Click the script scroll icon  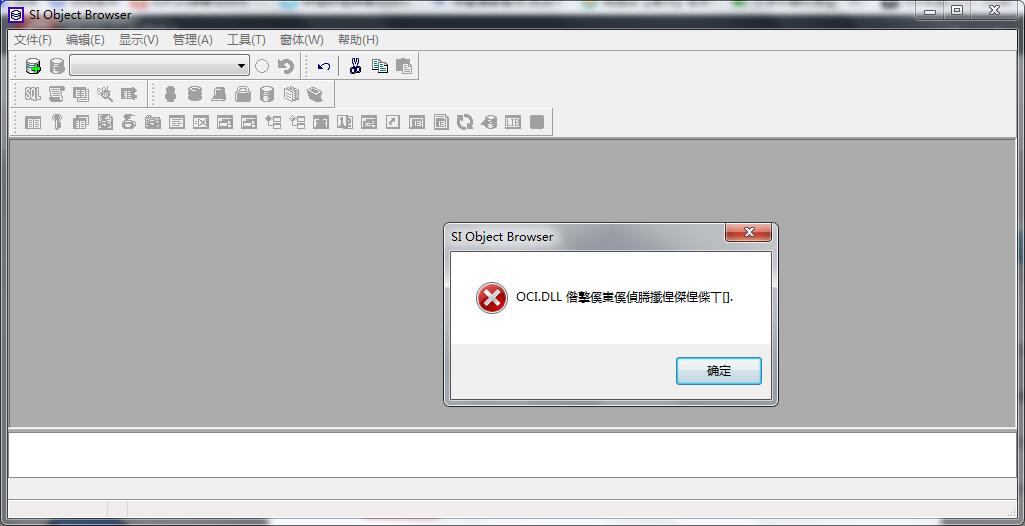click(x=57, y=94)
